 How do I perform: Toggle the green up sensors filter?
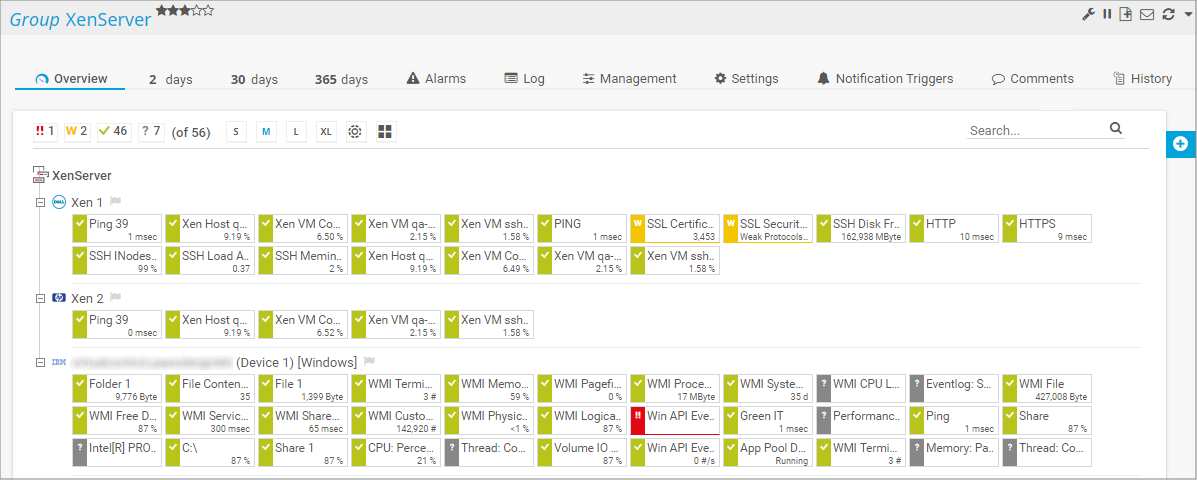[x=113, y=131]
